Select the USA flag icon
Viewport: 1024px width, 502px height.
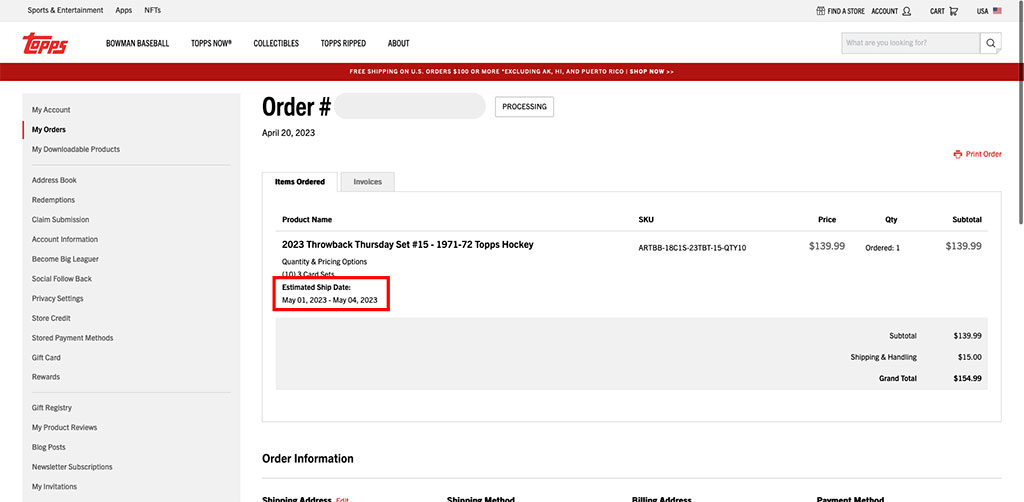997,11
